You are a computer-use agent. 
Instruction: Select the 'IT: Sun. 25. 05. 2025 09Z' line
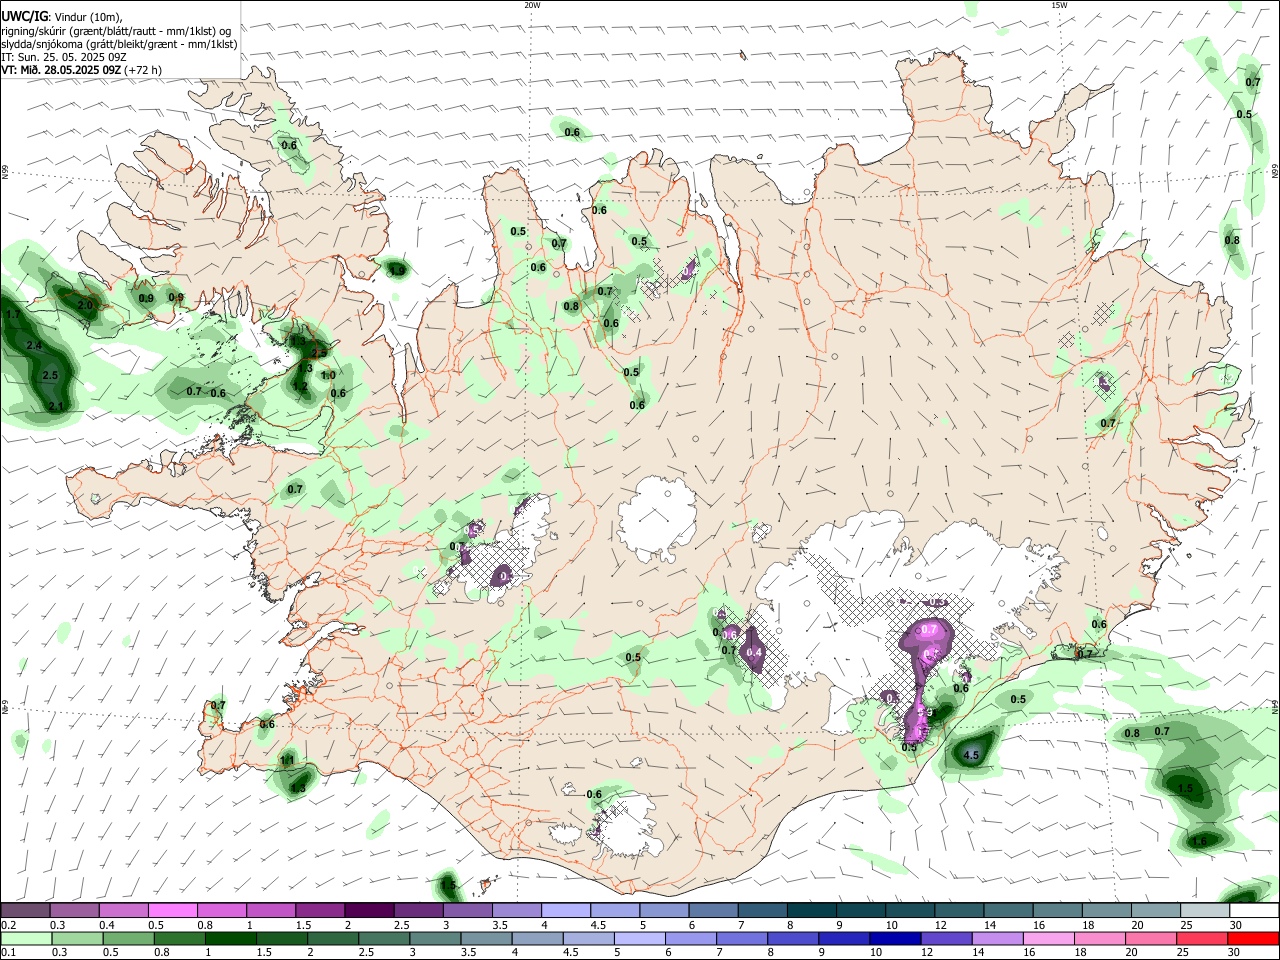coord(62,57)
